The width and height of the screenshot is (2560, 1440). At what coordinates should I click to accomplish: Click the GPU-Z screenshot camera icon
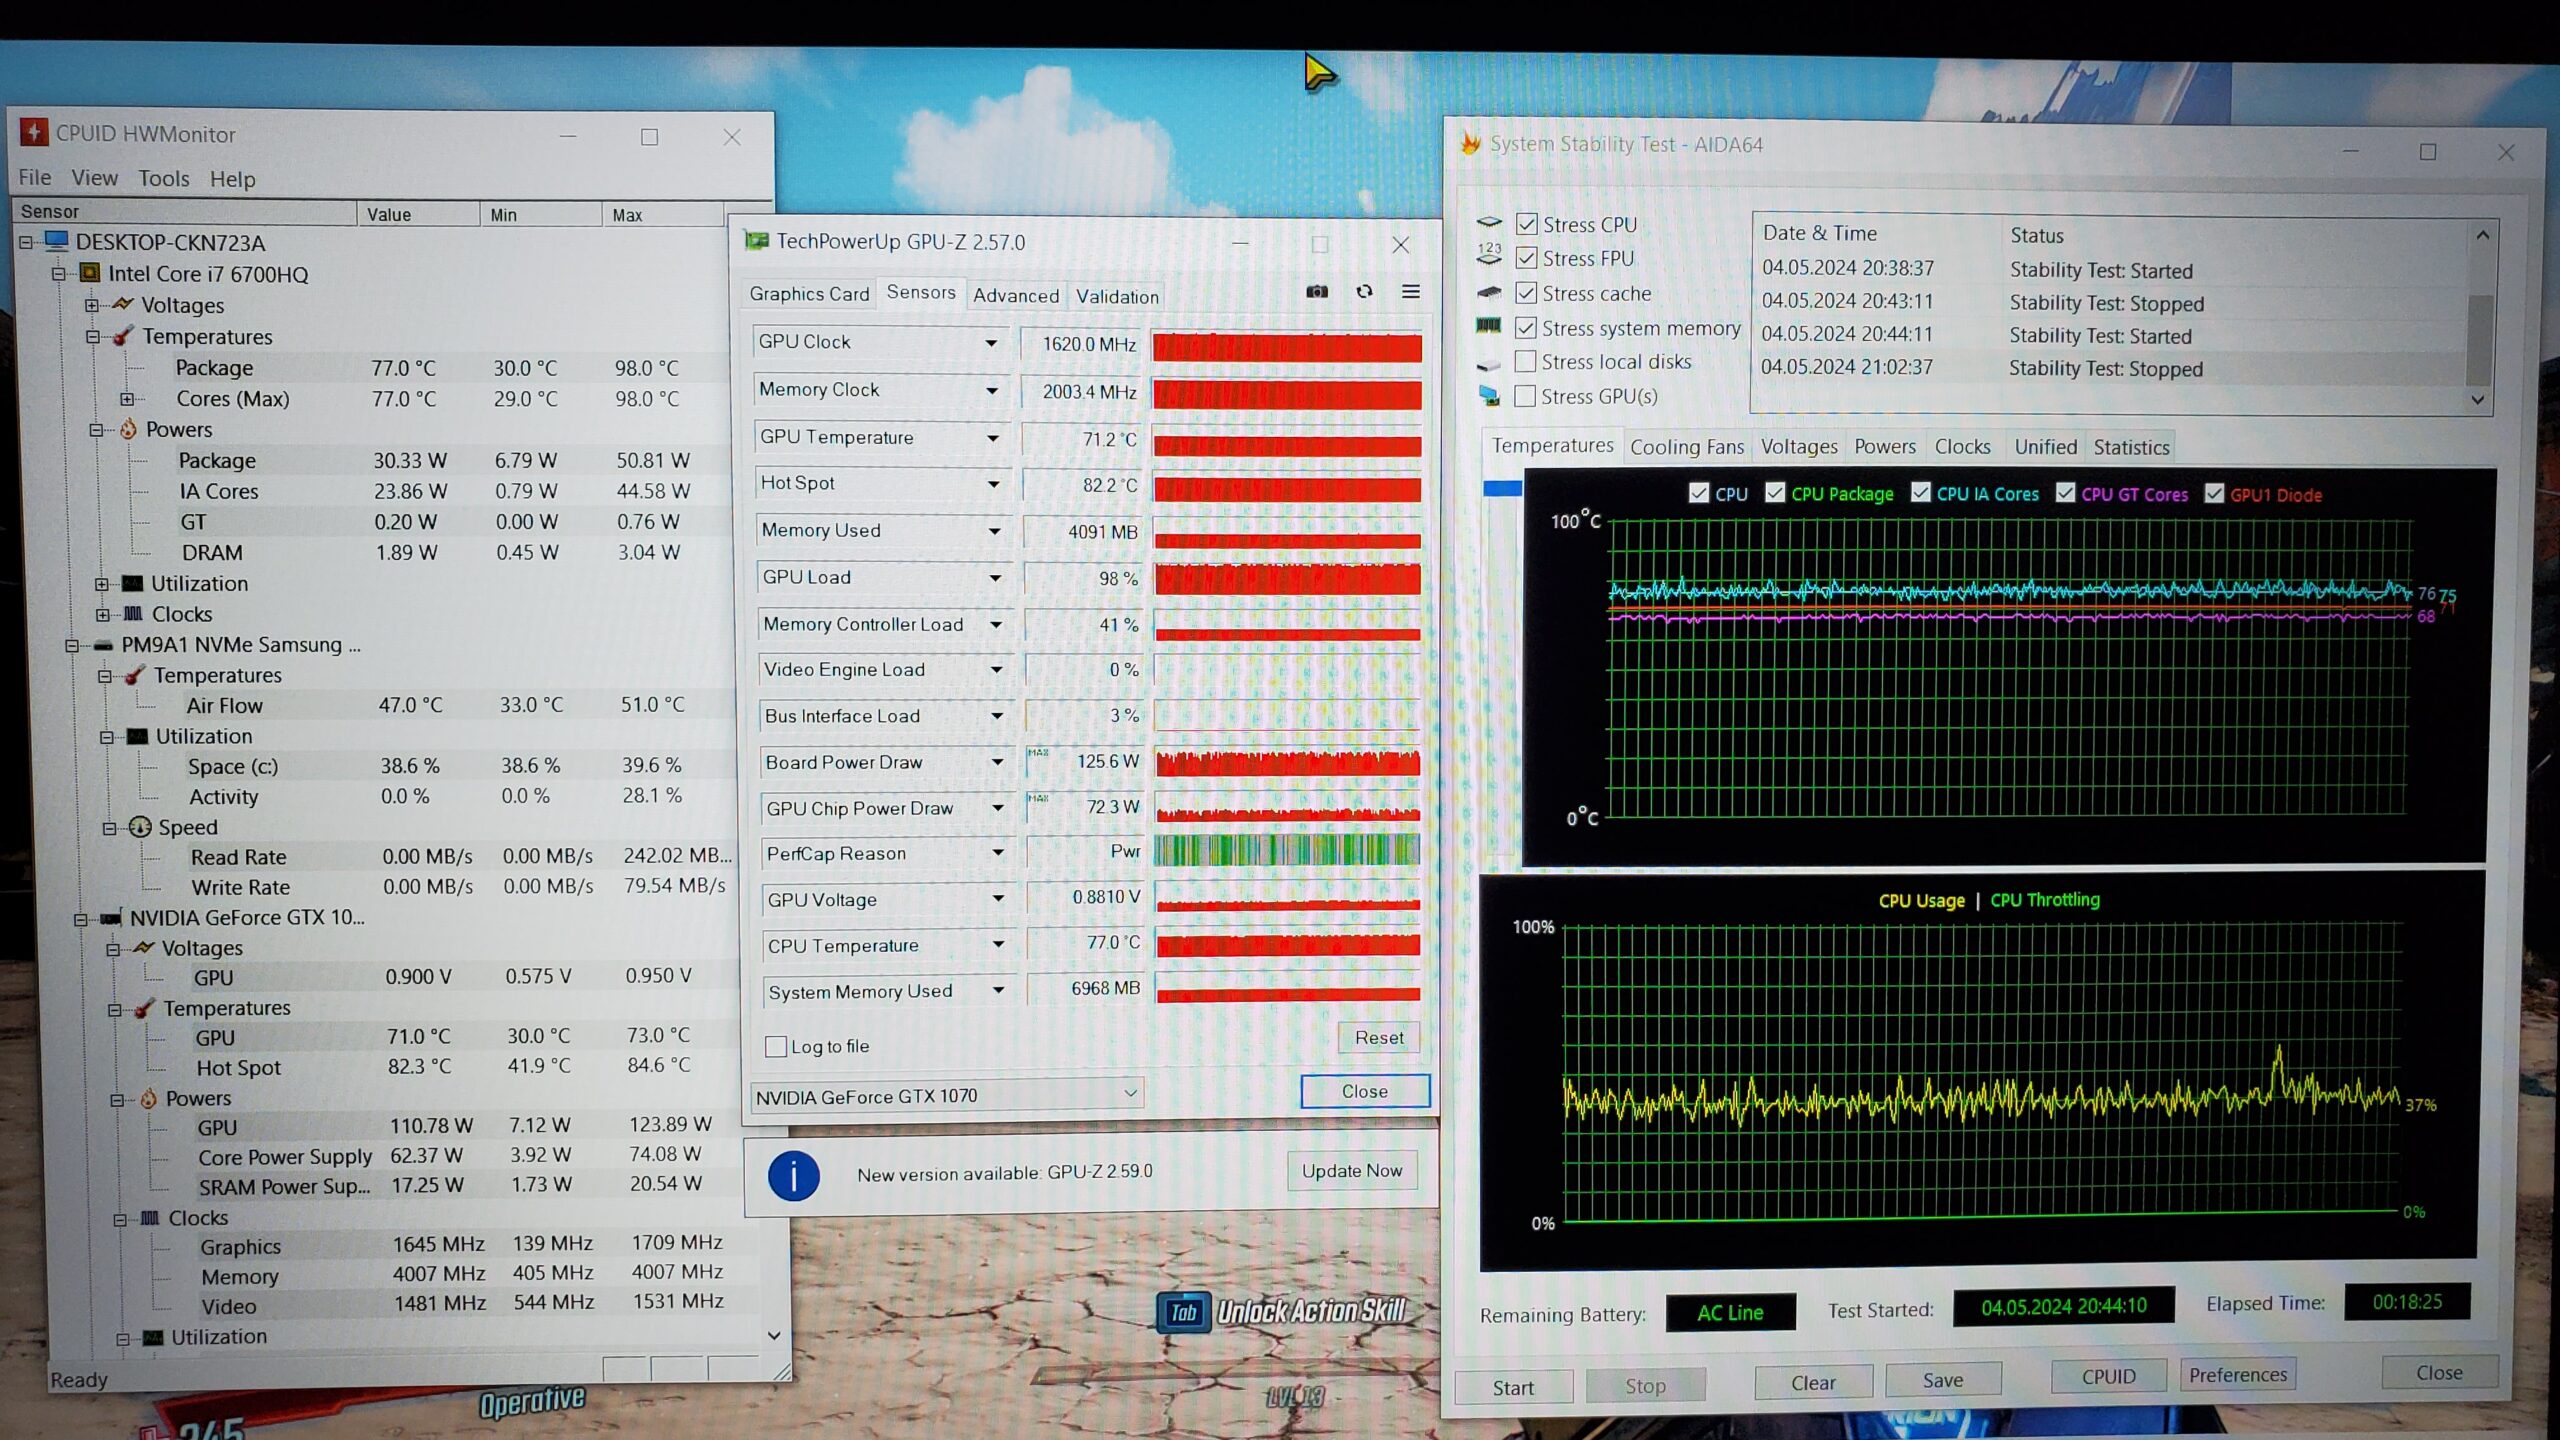1317,291
